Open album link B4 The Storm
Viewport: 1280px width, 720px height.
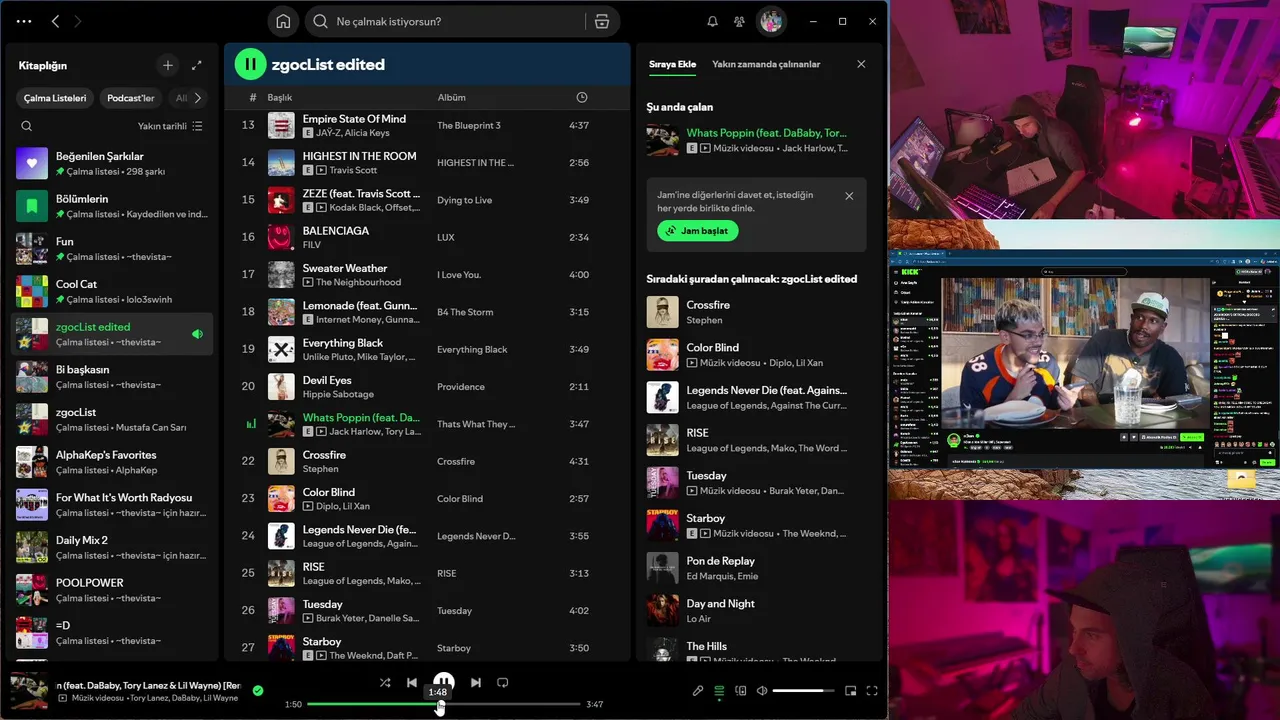(x=465, y=312)
